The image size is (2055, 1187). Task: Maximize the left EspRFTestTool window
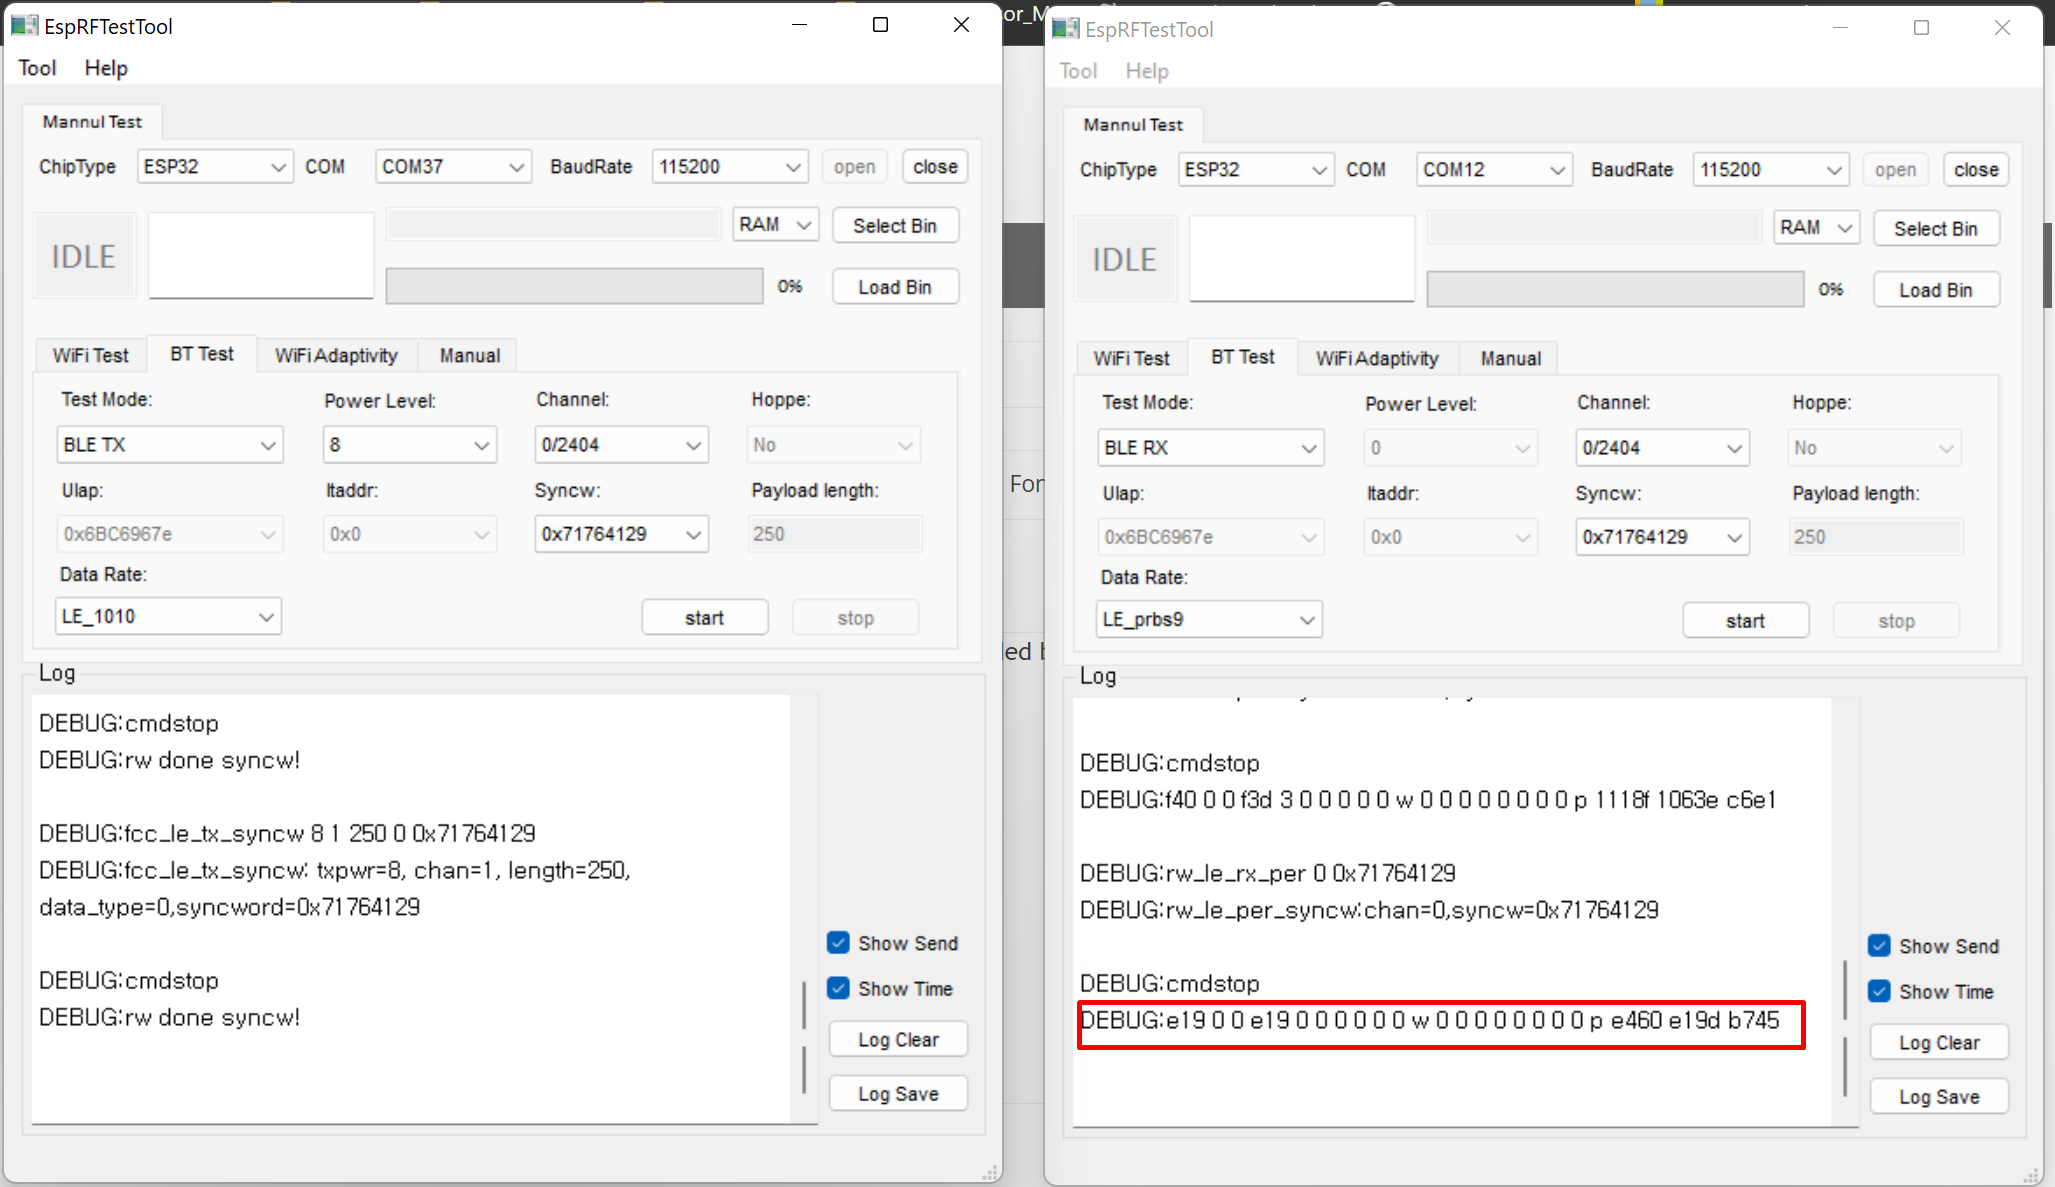880,25
